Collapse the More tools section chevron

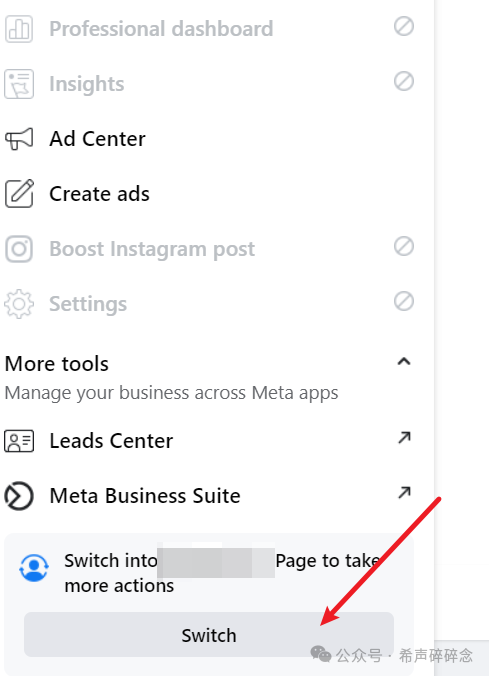(404, 361)
